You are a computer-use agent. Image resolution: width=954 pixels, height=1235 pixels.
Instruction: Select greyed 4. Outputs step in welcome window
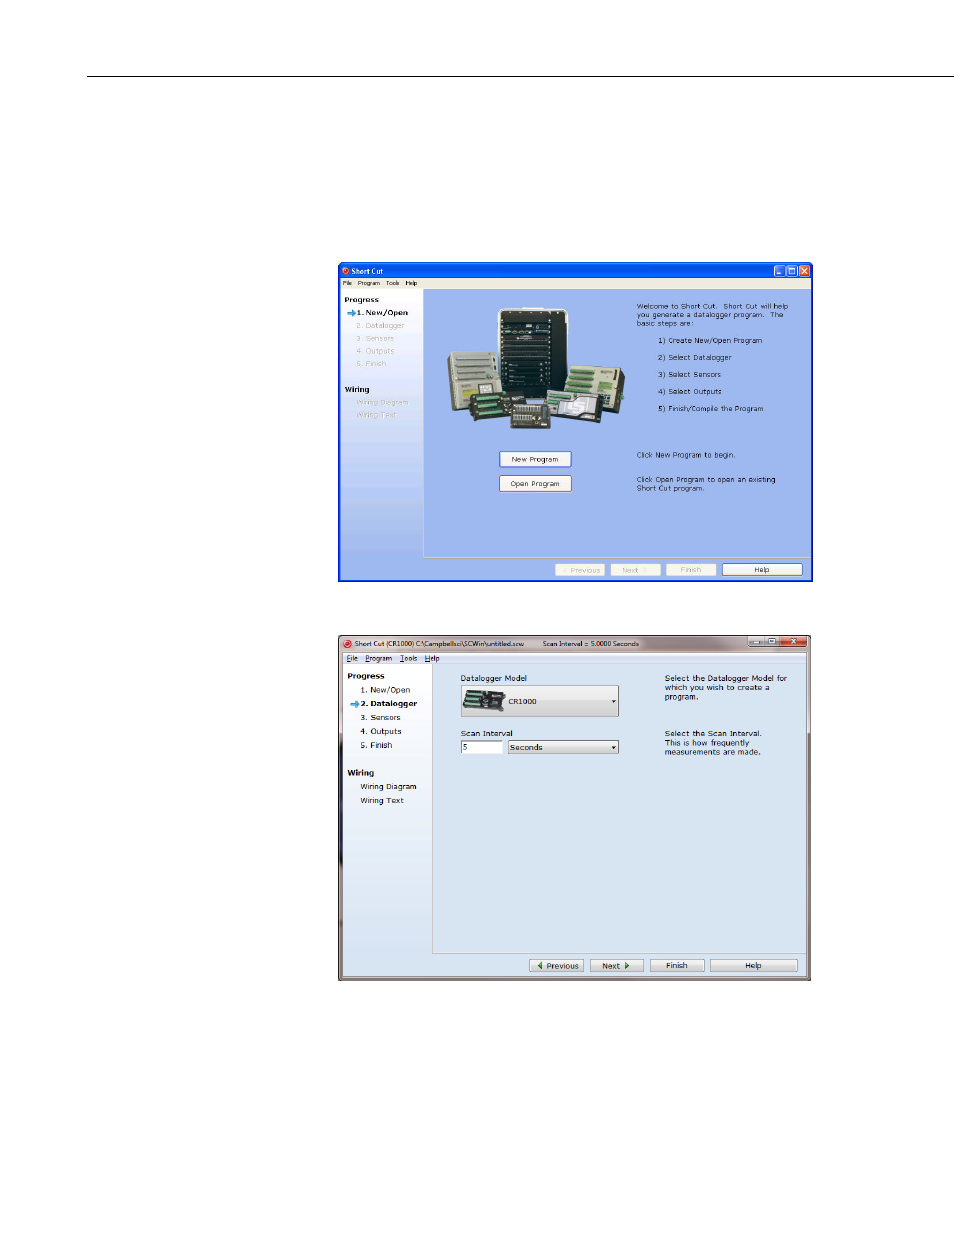coord(375,351)
